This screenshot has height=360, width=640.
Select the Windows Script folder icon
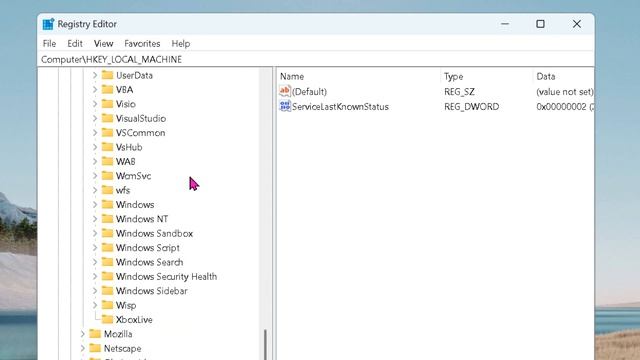click(x=107, y=247)
